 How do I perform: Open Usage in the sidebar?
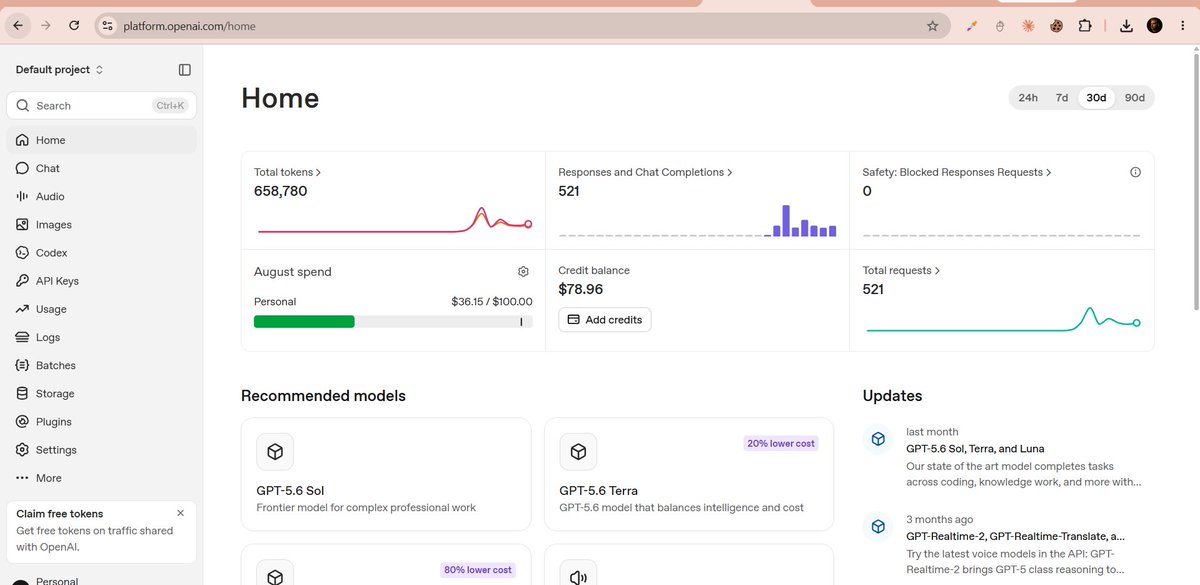tap(102, 309)
